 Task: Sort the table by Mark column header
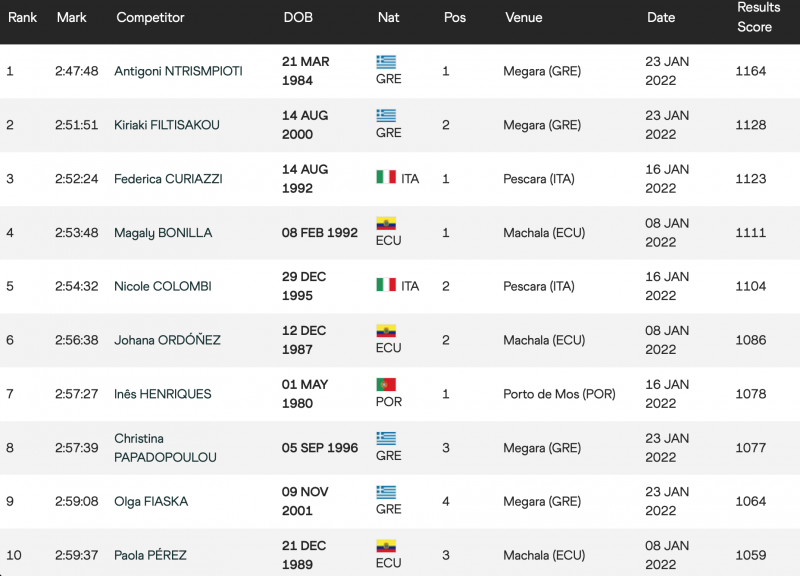point(71,17)
